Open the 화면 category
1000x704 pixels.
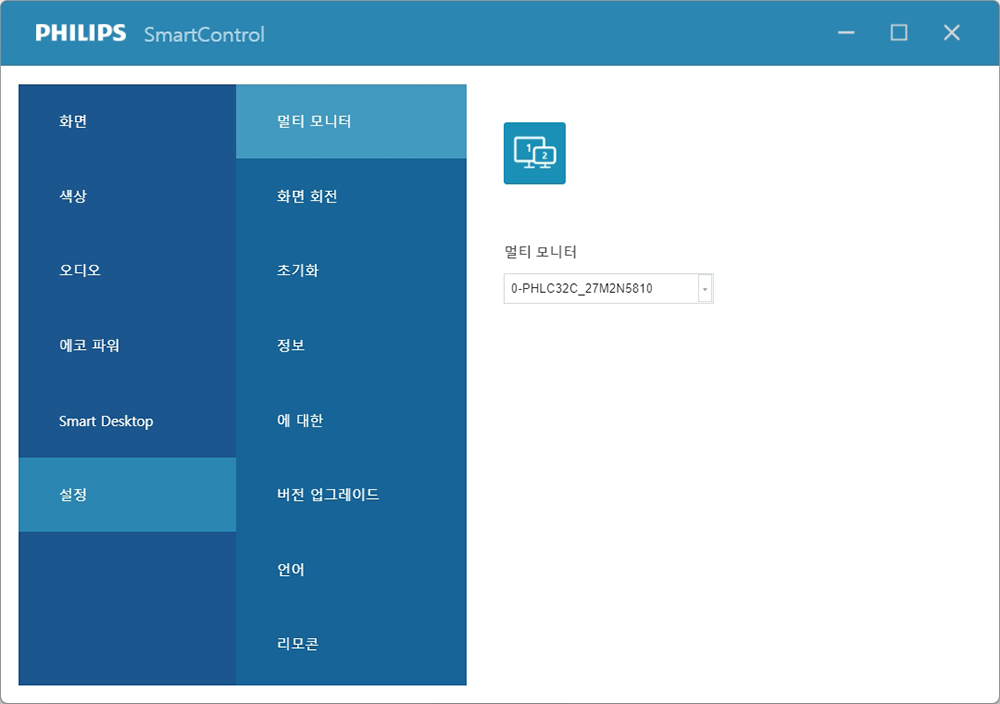pos(128,121)
